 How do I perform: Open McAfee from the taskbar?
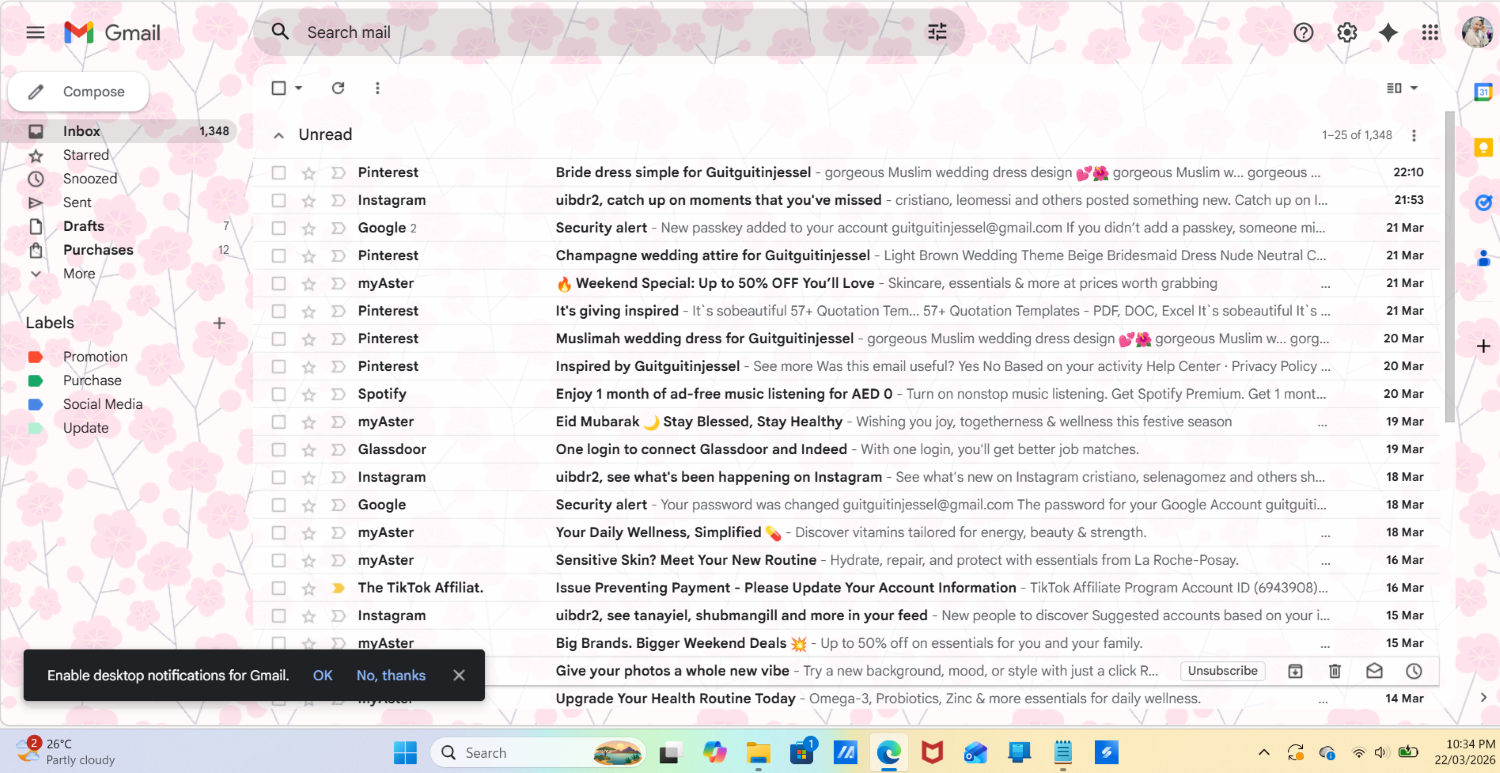coord(932,752)
